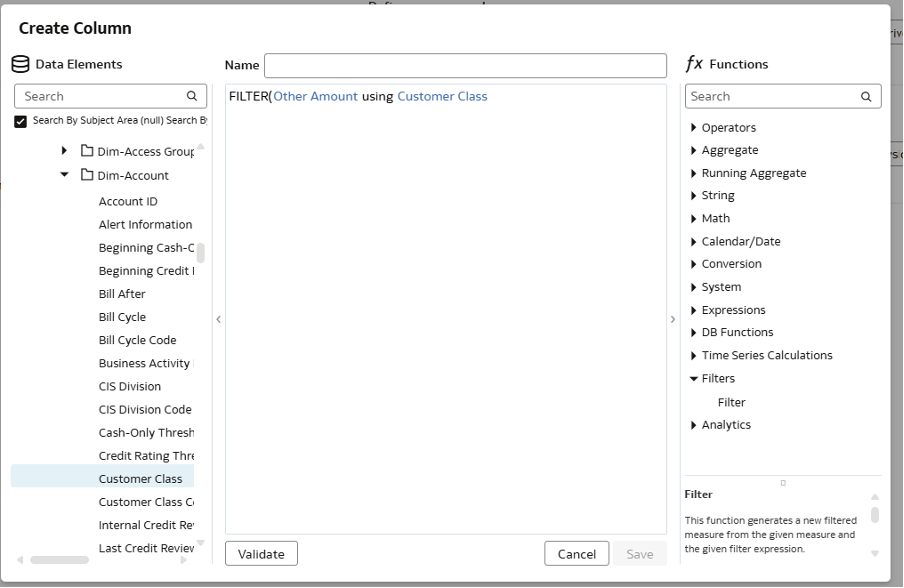Collapse the left Data Elements panel arrow
The height and width of the screenshot is (588, 904).
(x=218, y=320)
